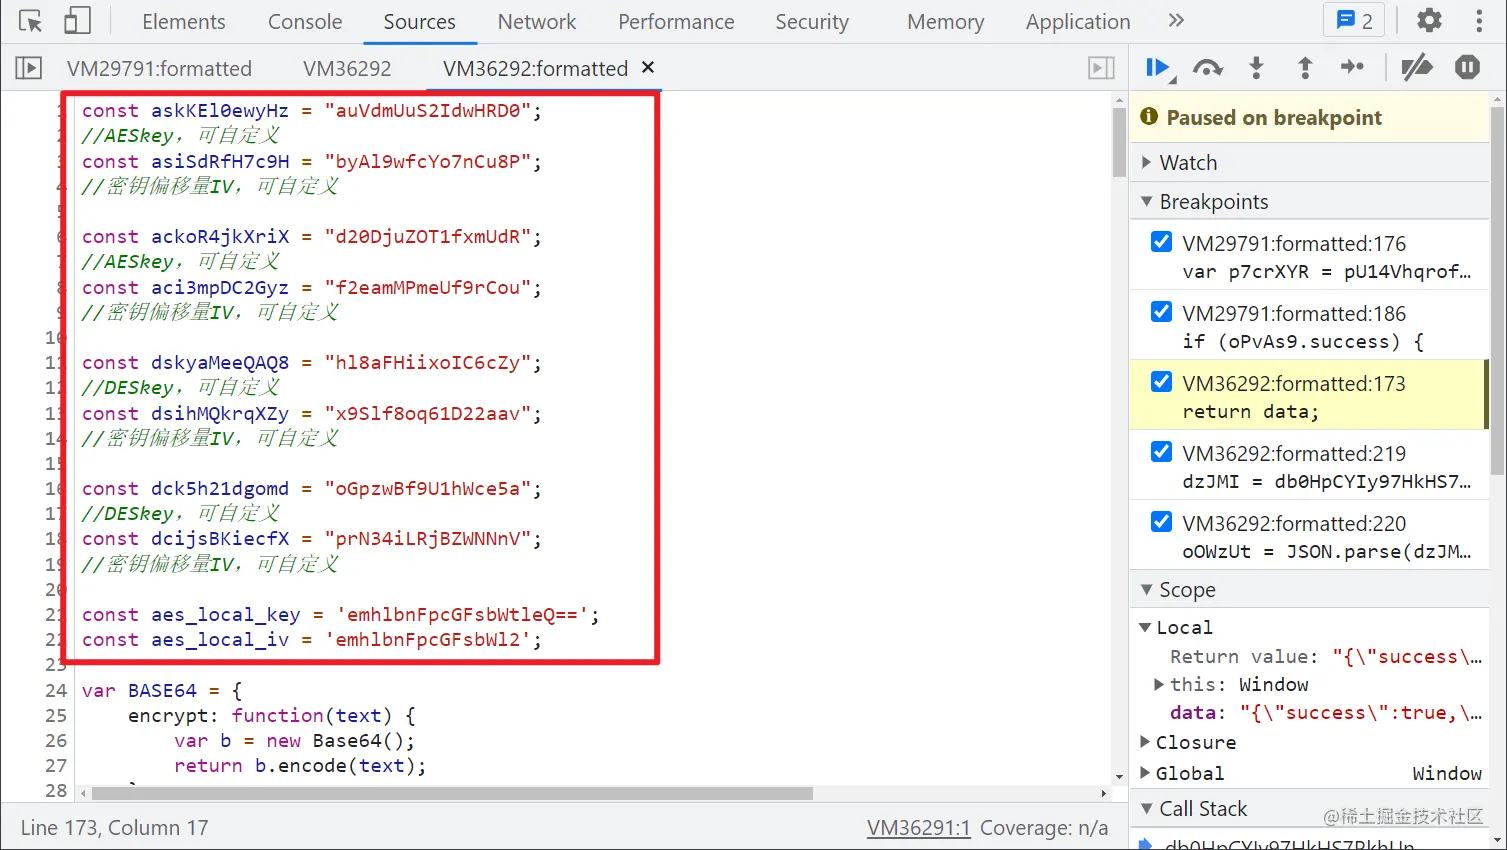The height and width of the screenshot is (850, 1507).
Task: Switch to the Console panel
Action: (x=305, y=22)
